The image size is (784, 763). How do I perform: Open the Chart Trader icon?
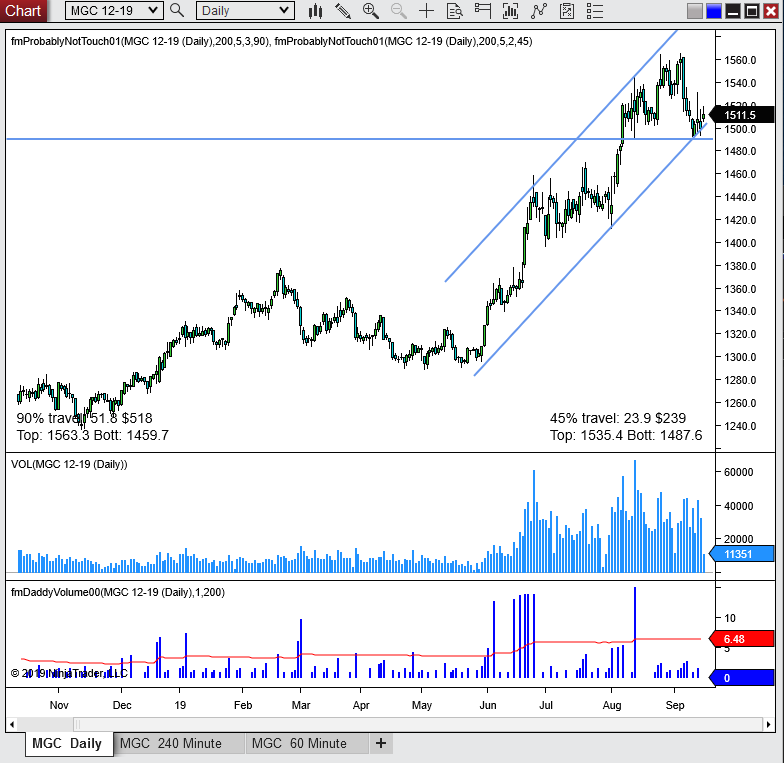click(x=482, y=10)
